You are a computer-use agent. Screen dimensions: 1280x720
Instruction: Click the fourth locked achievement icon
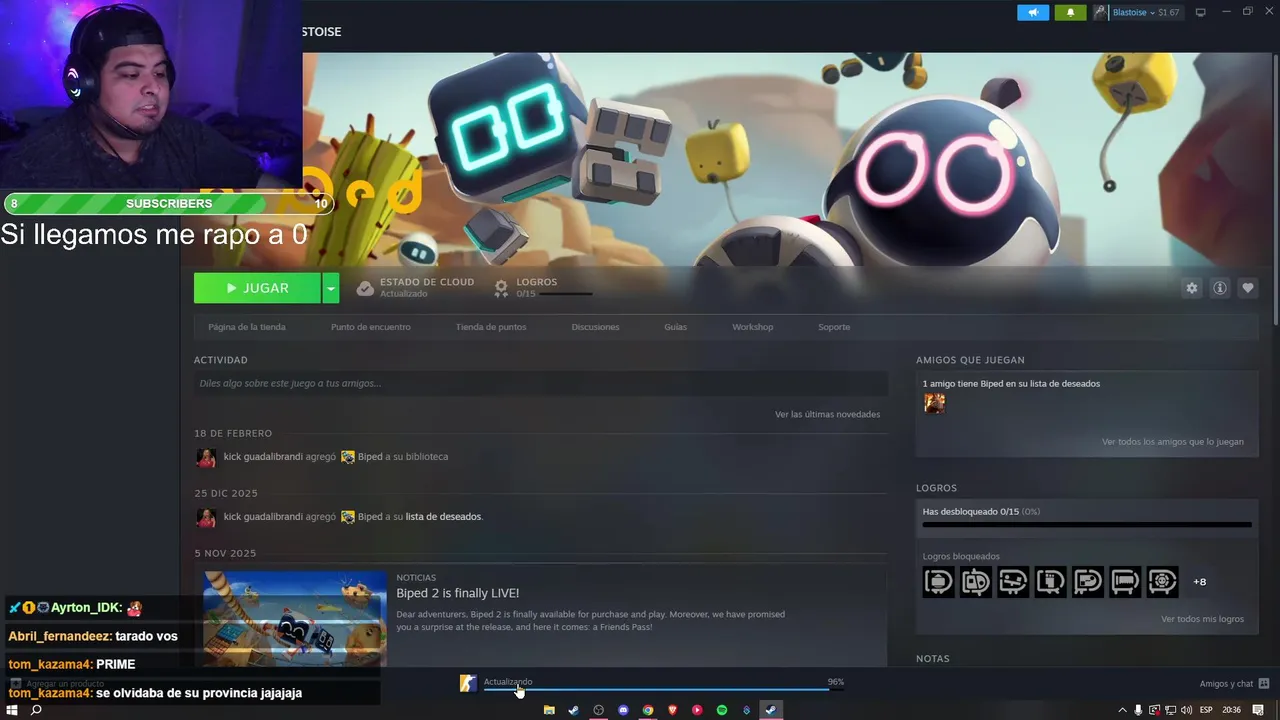[x=1050, y=581]
